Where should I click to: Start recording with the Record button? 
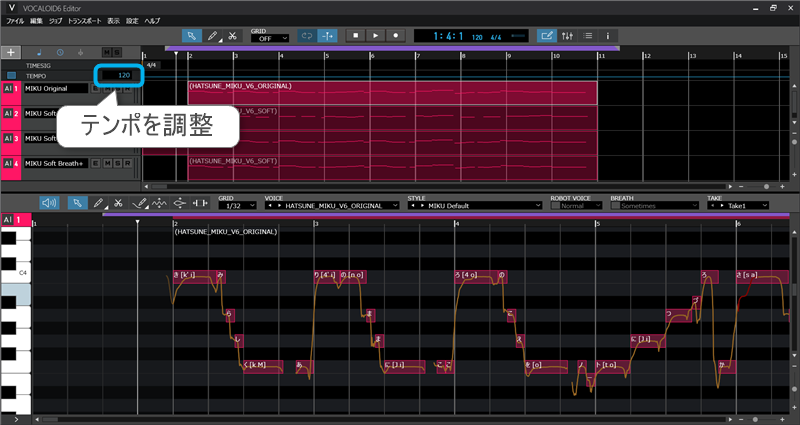[x=395, y=36]
